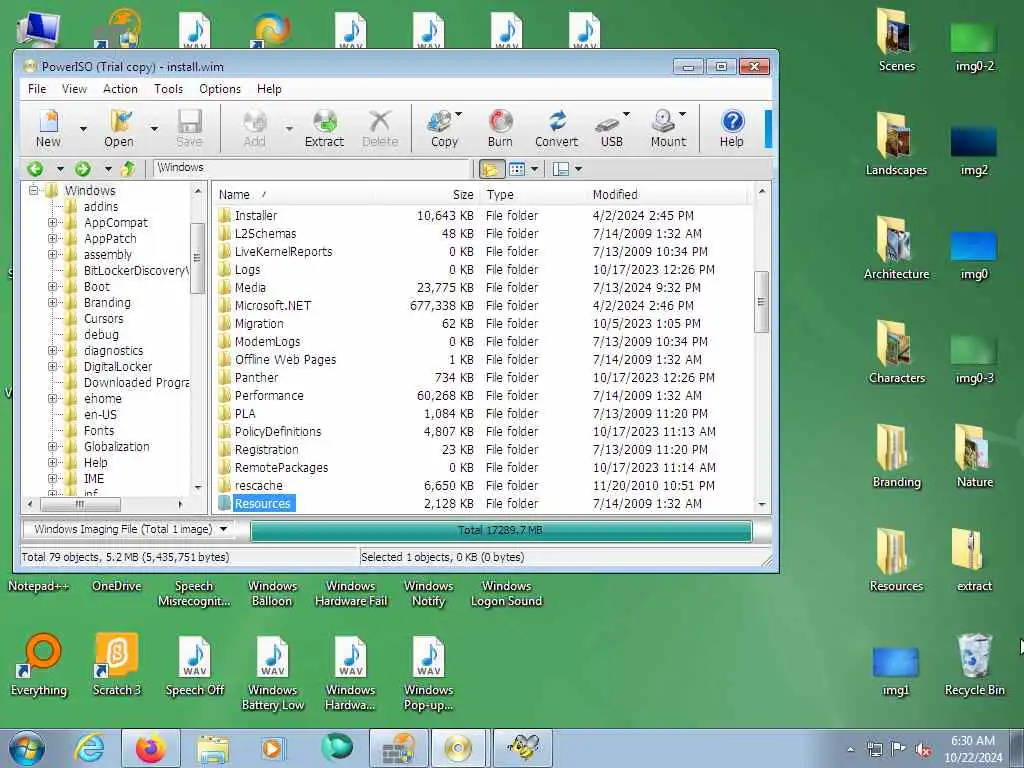This screenshot has height=768, width=1024.
Task: Open the Tools menu
Action: (x=168, y=89)
